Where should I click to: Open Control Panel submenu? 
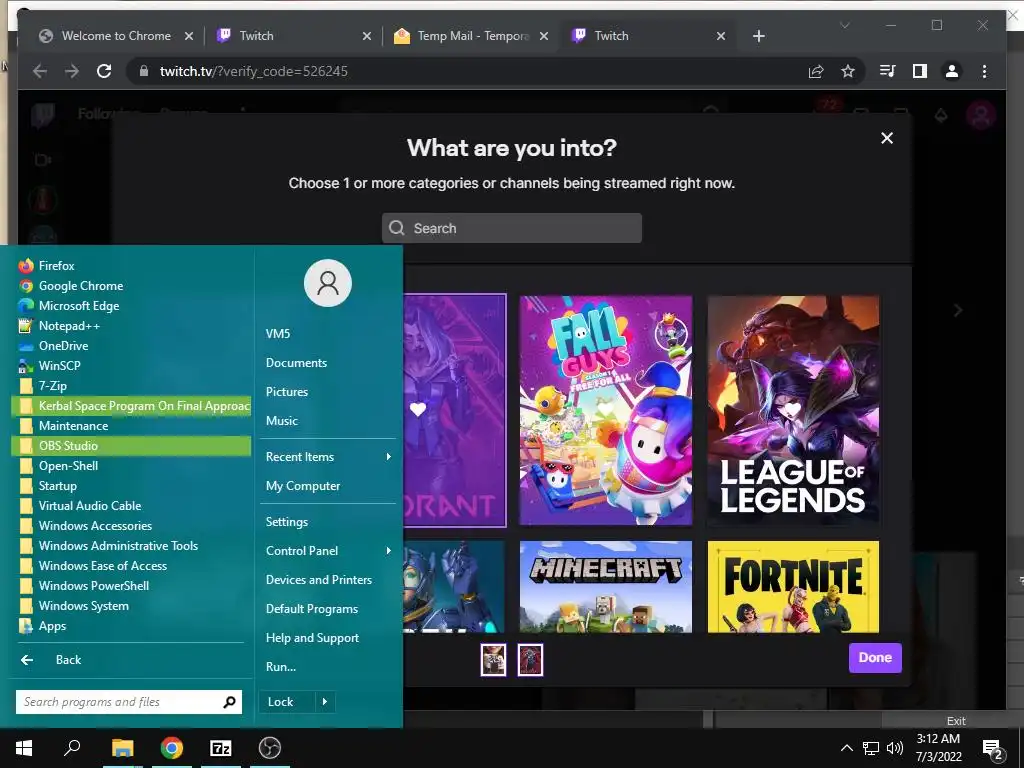(328, 551)
